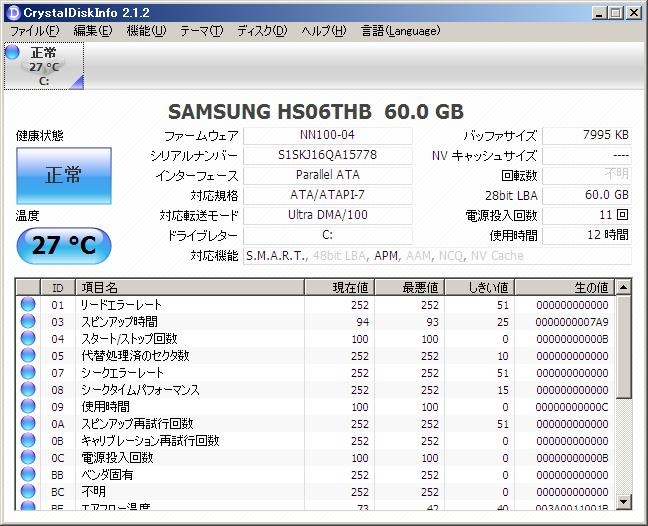Maximize the CrystalDiskInfo window

pos(616,13)
